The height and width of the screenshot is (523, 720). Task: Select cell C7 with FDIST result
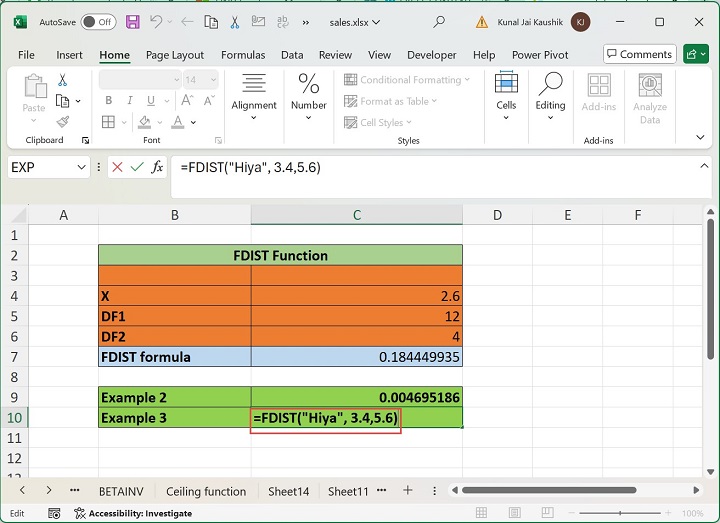356,357
